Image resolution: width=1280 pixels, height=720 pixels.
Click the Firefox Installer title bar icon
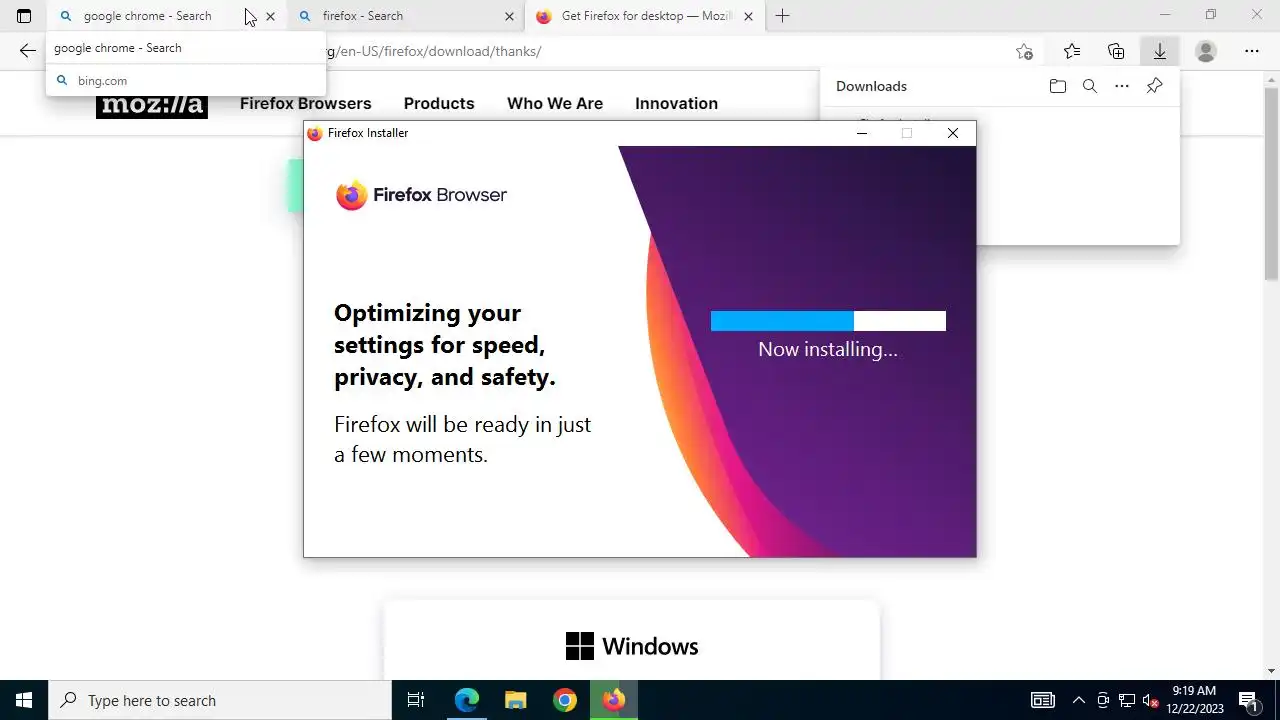315,133
